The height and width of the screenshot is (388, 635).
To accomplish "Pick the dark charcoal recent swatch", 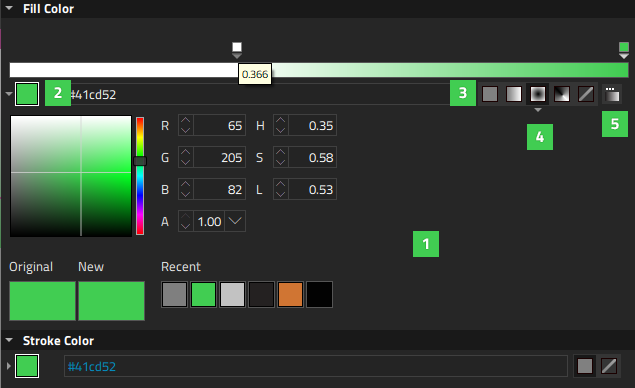I will [261, 294].
